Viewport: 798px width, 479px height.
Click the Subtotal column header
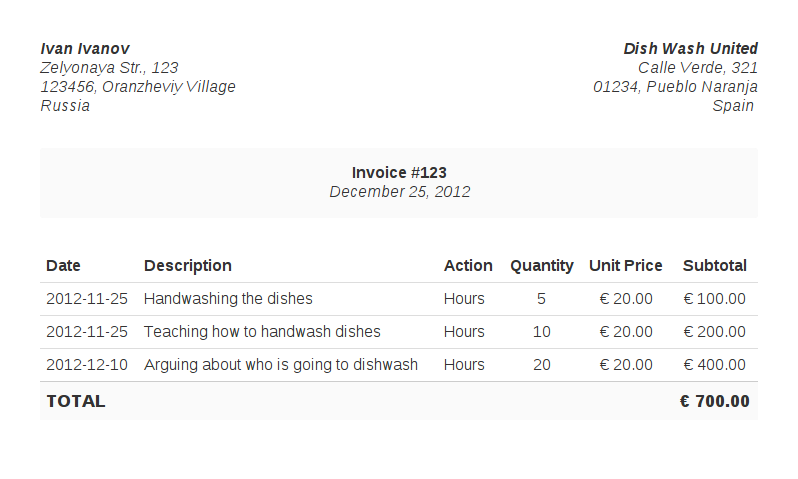click(x=714, y=266)
